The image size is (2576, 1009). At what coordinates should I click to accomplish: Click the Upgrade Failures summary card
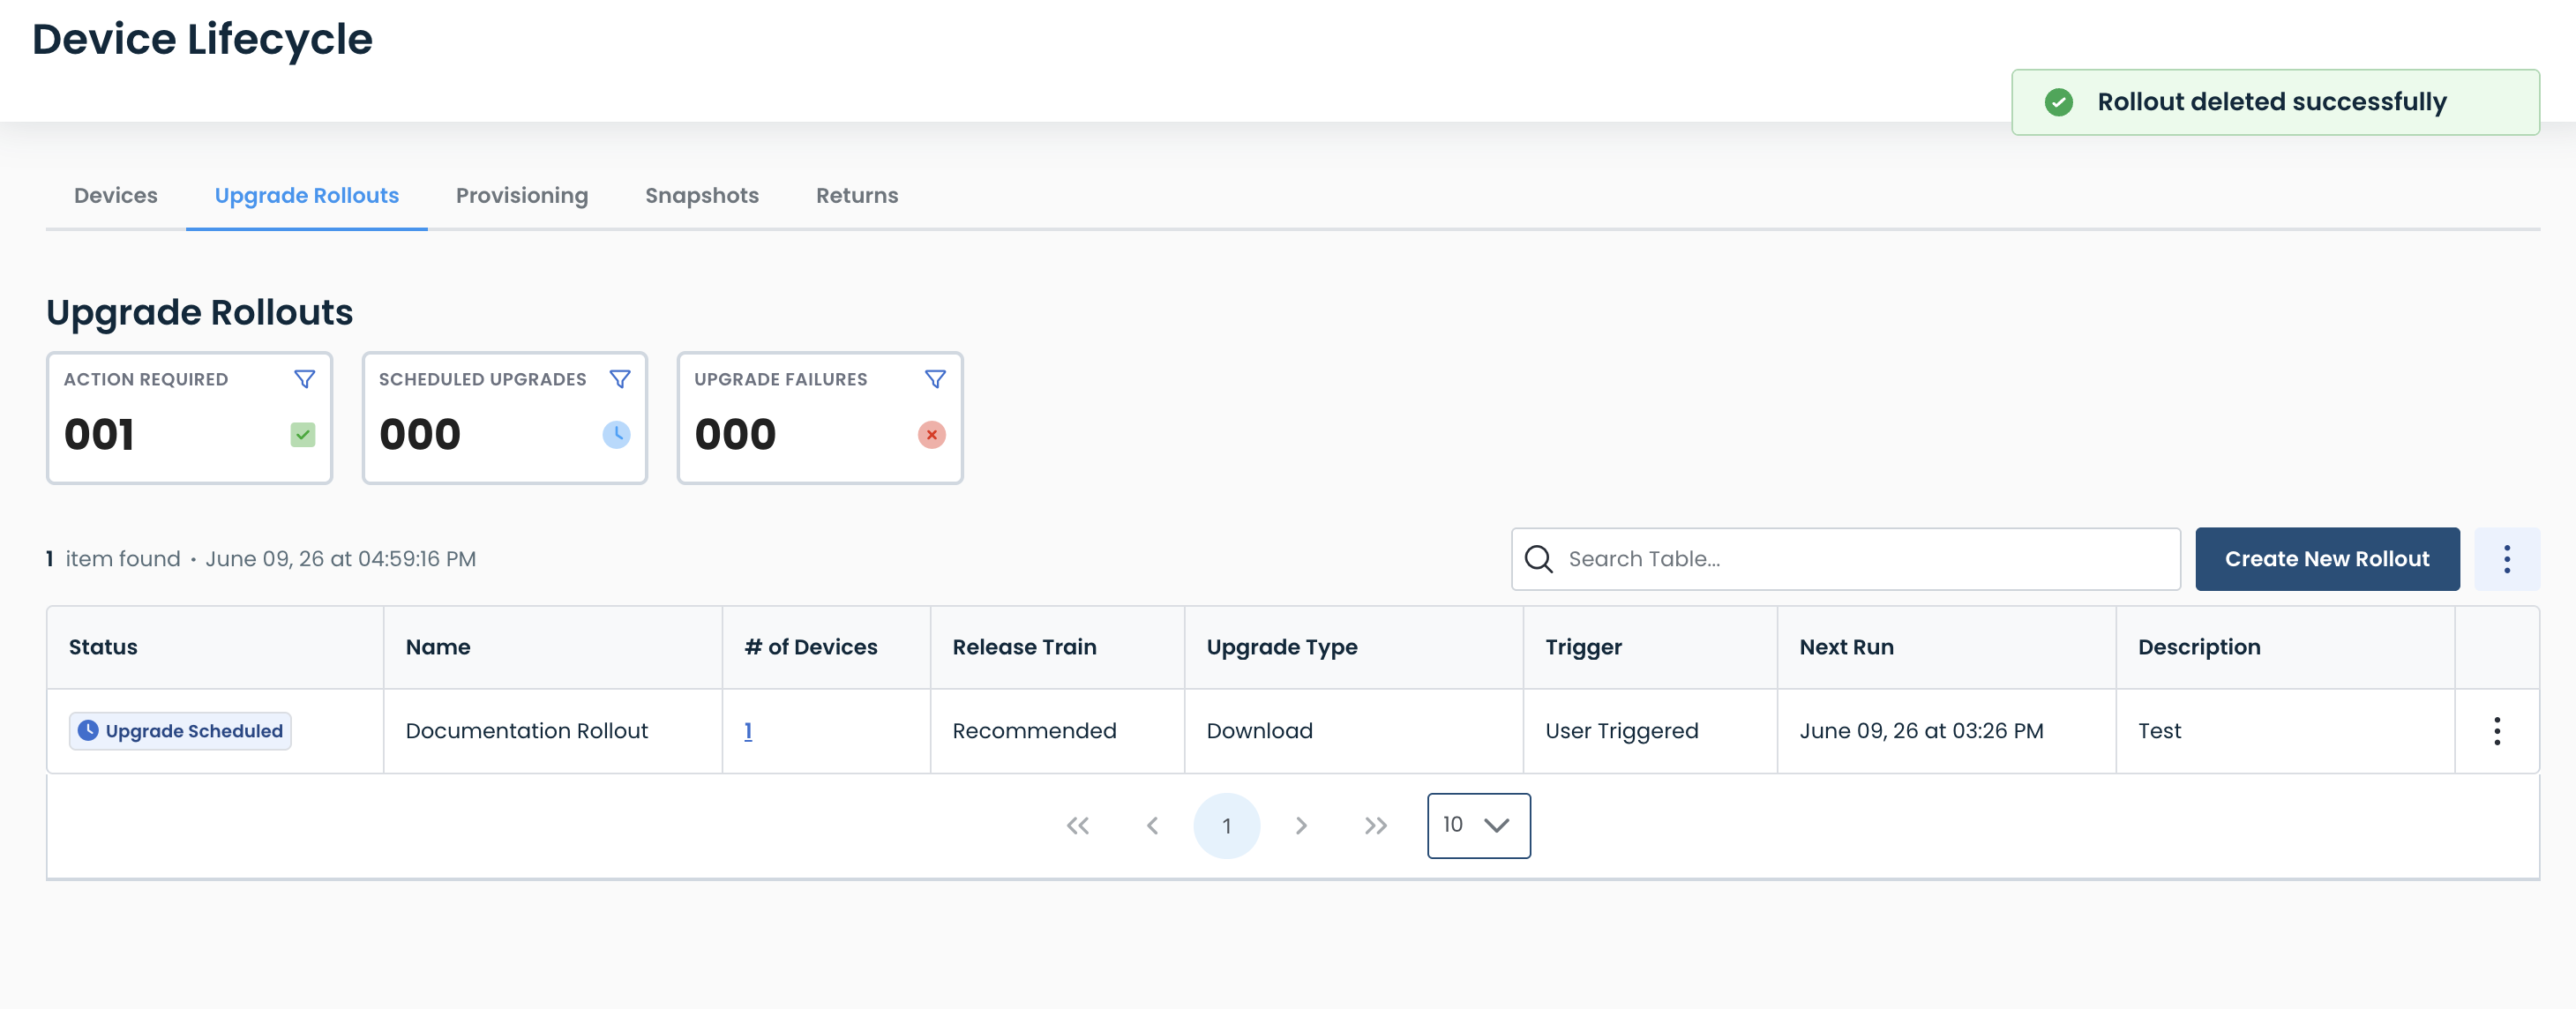tap(820, 418)
